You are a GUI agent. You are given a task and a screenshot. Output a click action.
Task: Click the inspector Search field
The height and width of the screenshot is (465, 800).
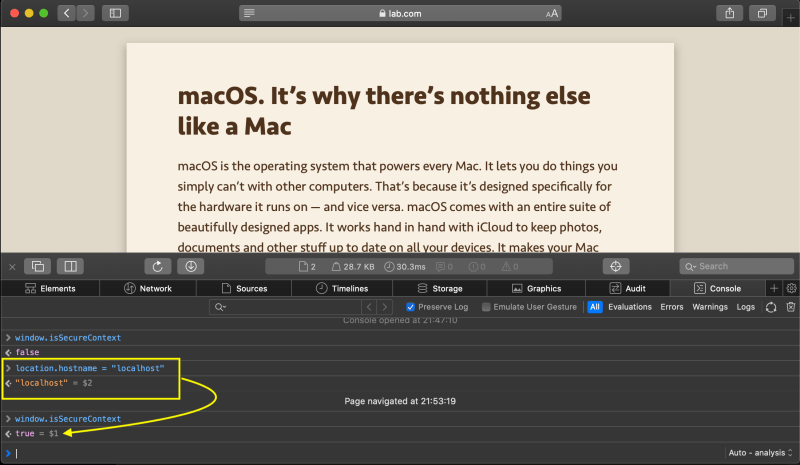(737, 266)
